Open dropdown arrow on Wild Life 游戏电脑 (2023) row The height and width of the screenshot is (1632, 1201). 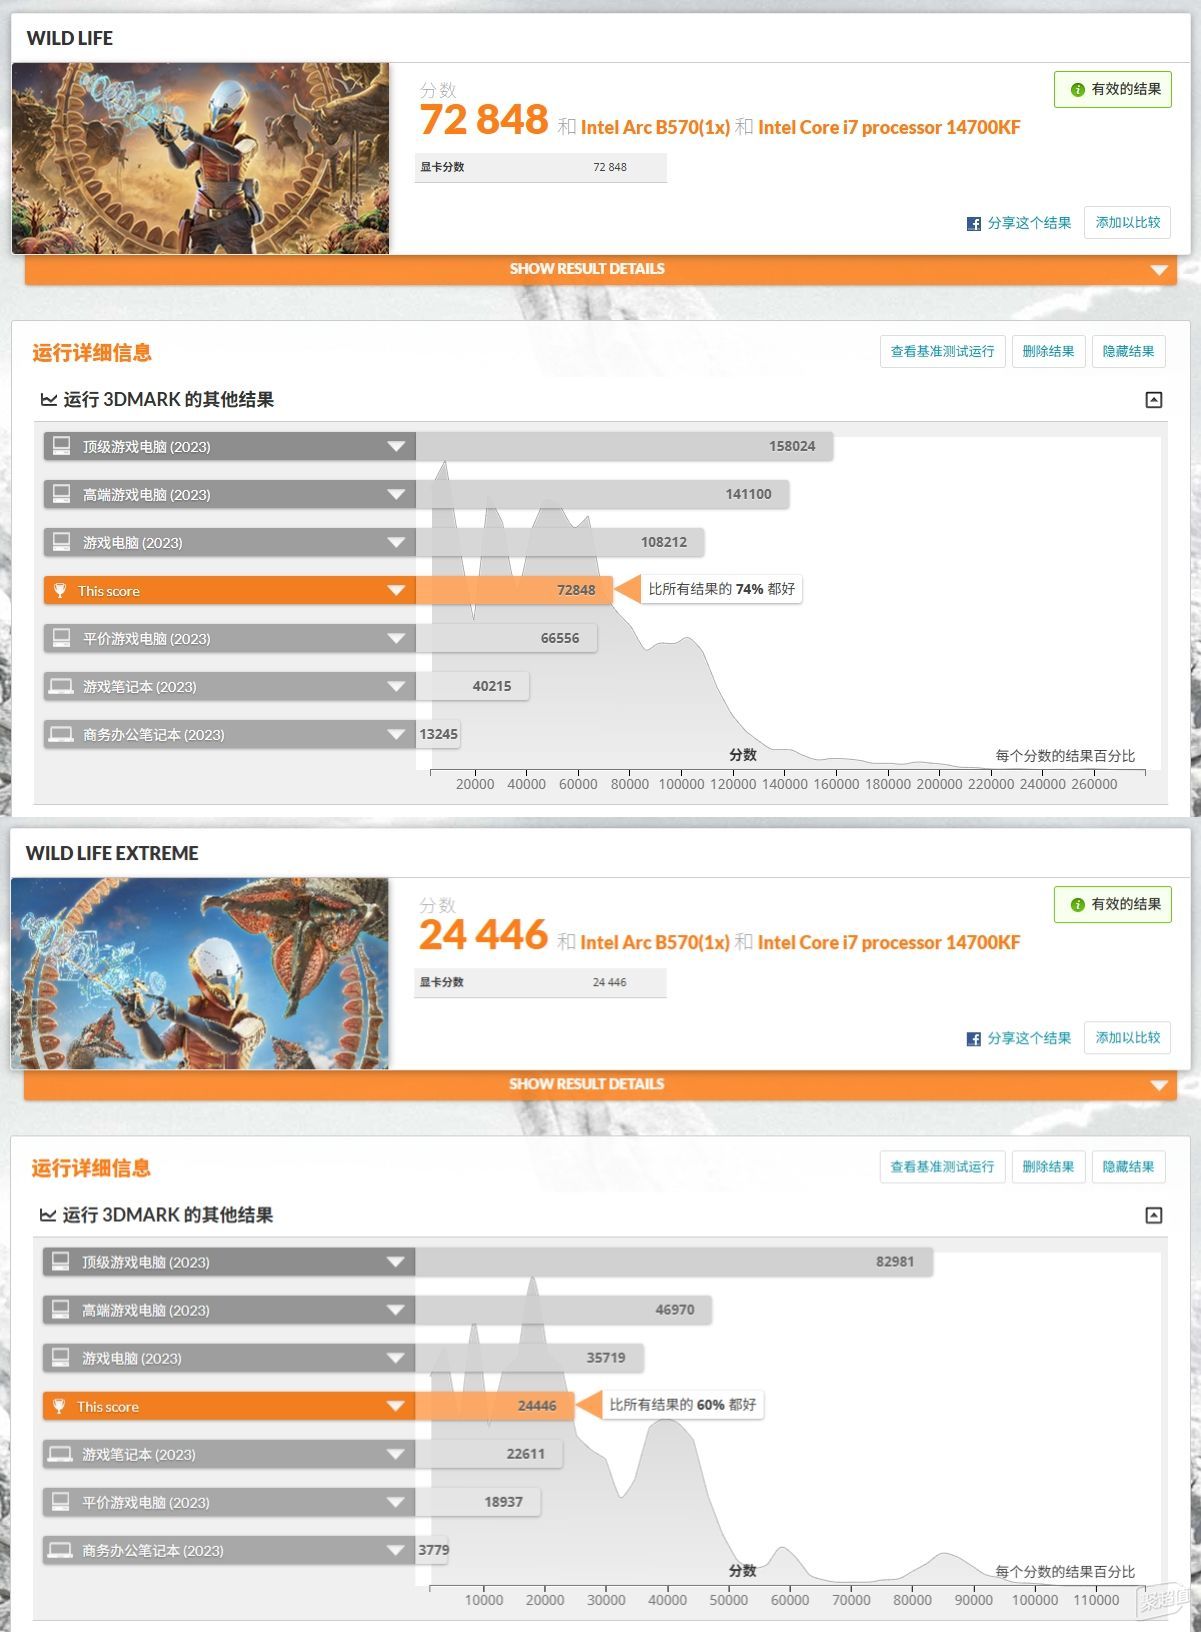(396, 543)
